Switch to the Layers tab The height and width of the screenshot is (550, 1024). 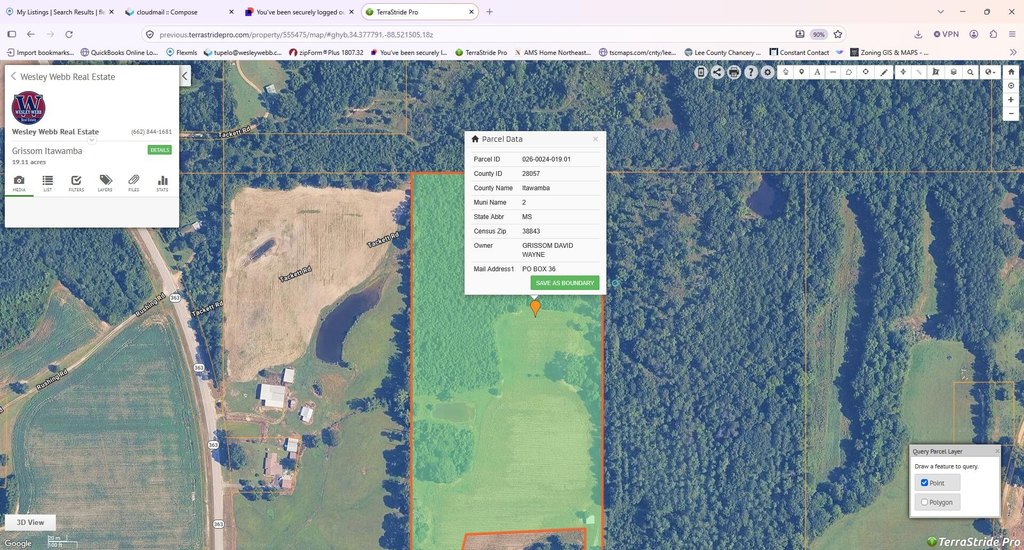click(x=105, y=184)
